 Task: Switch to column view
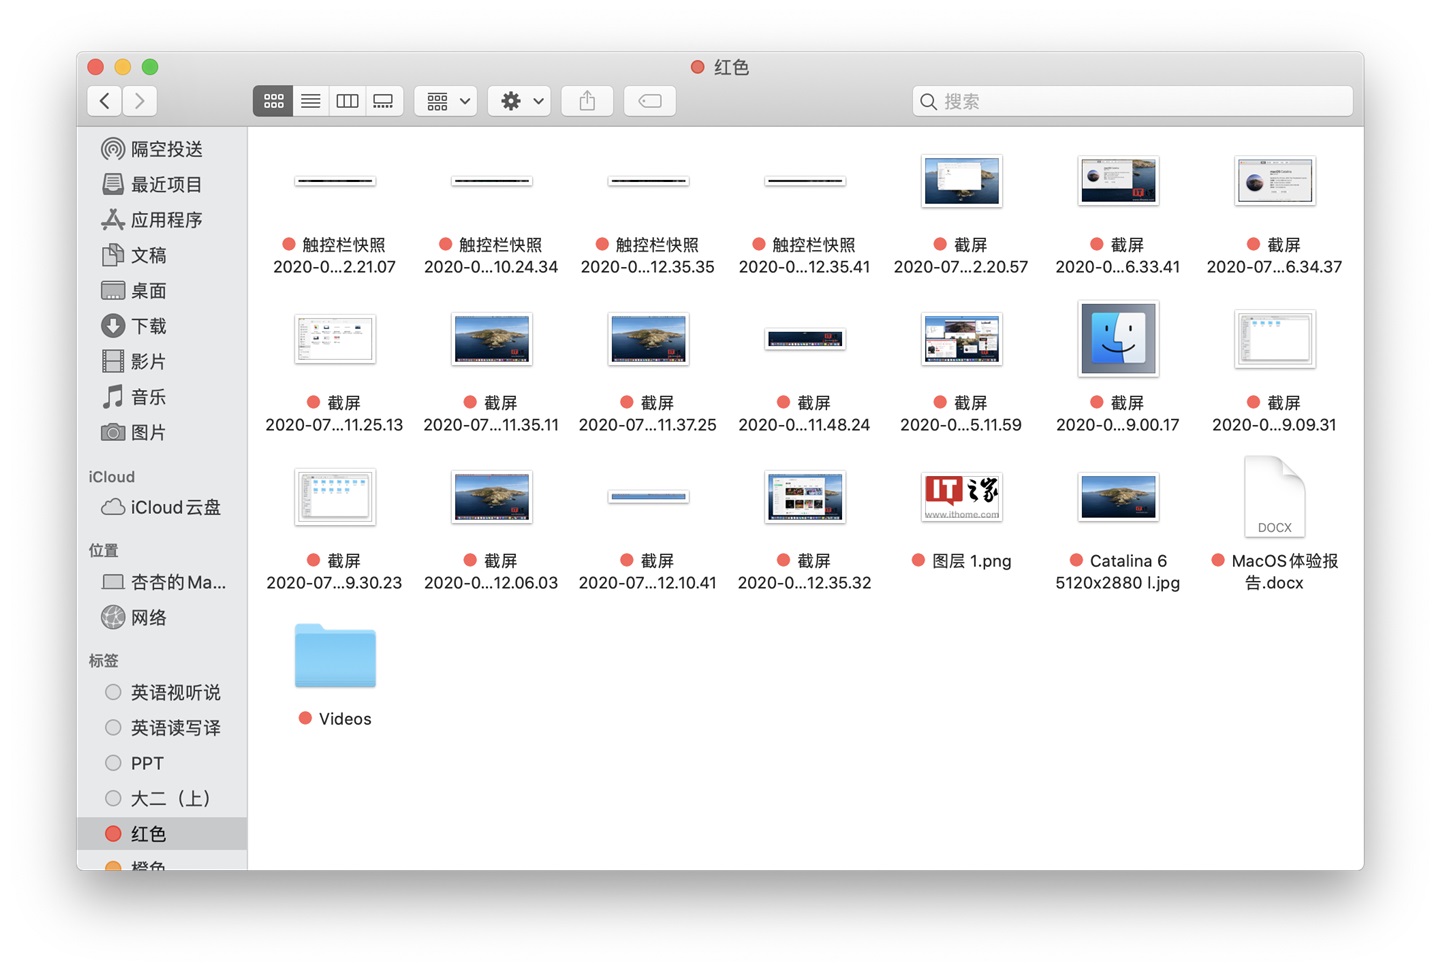(x=347, y=101)
